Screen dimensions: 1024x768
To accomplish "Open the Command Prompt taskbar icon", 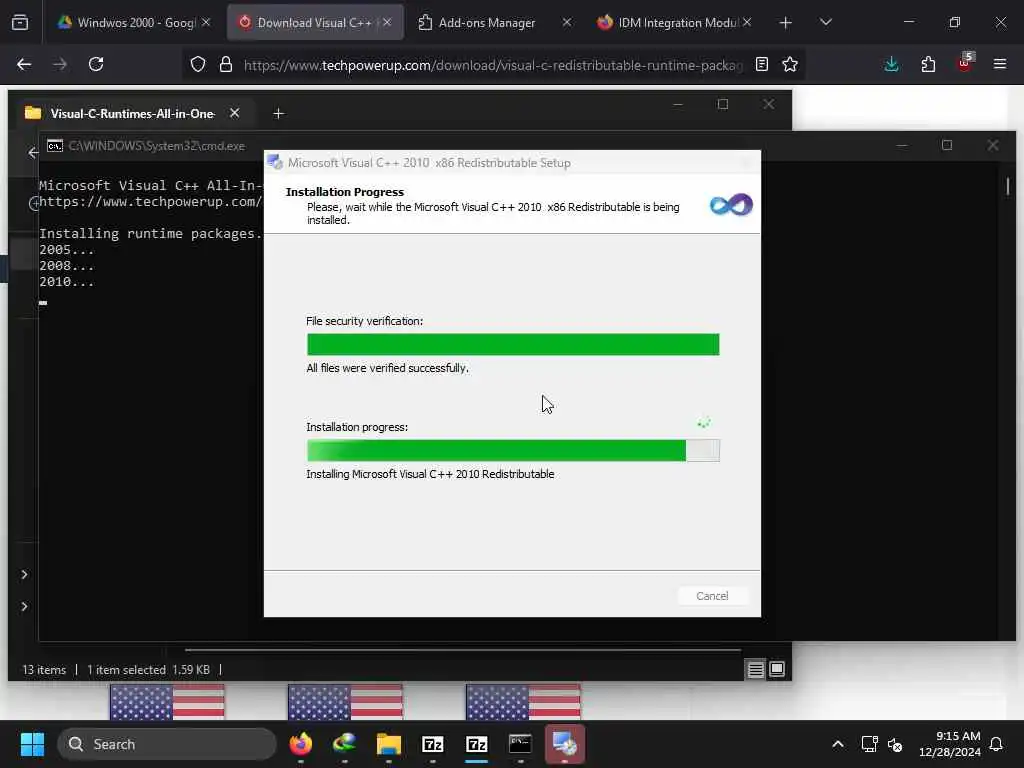I will pyautogui.click(x=520, y=744).
